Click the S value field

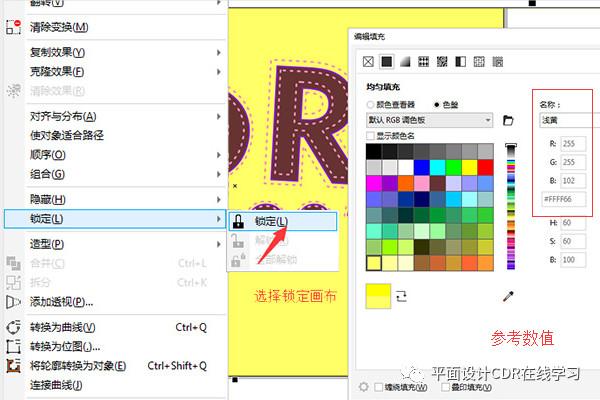(573, 241)
